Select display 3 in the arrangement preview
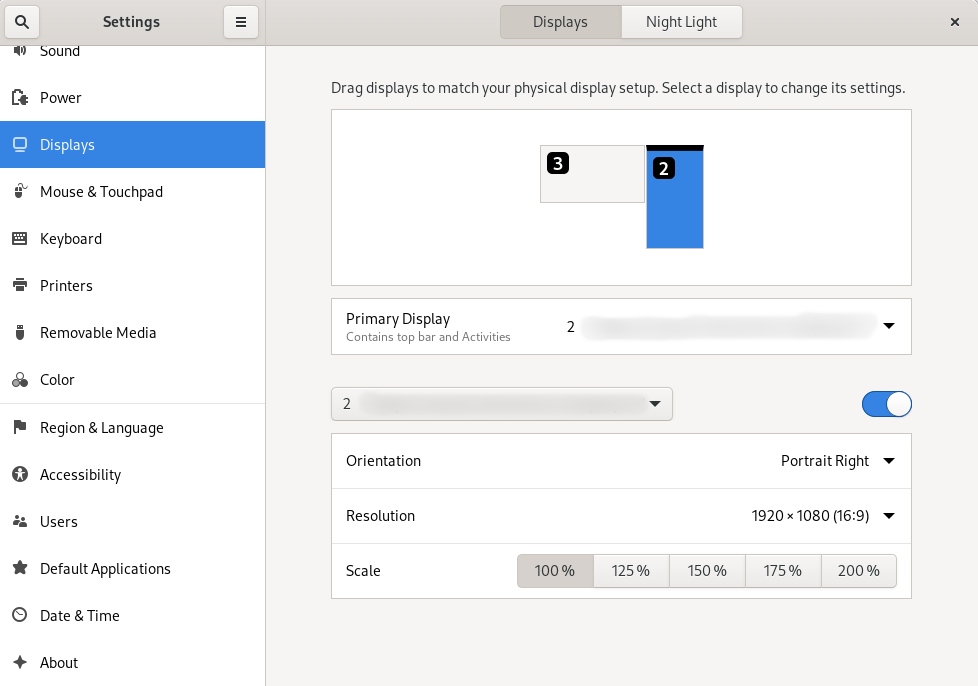 point(593,175)
